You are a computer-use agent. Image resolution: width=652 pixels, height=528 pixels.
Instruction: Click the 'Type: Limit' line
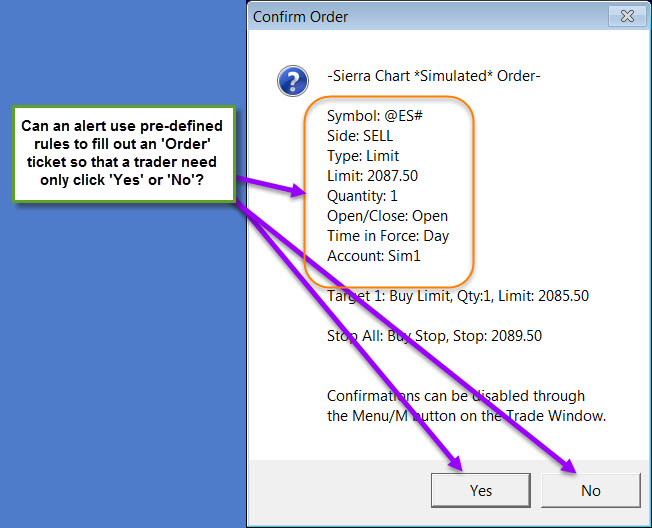pos(363,156)
